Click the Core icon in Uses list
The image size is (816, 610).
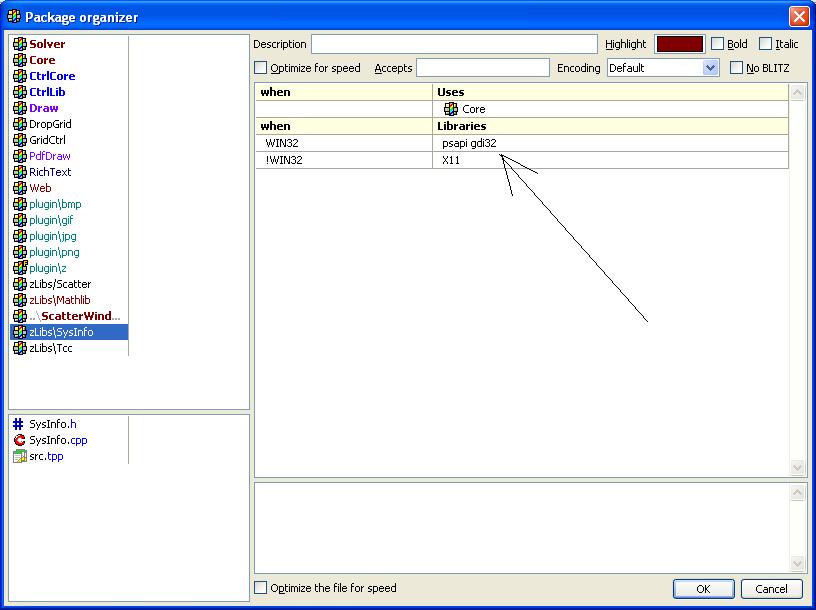(x=451, y=109)
